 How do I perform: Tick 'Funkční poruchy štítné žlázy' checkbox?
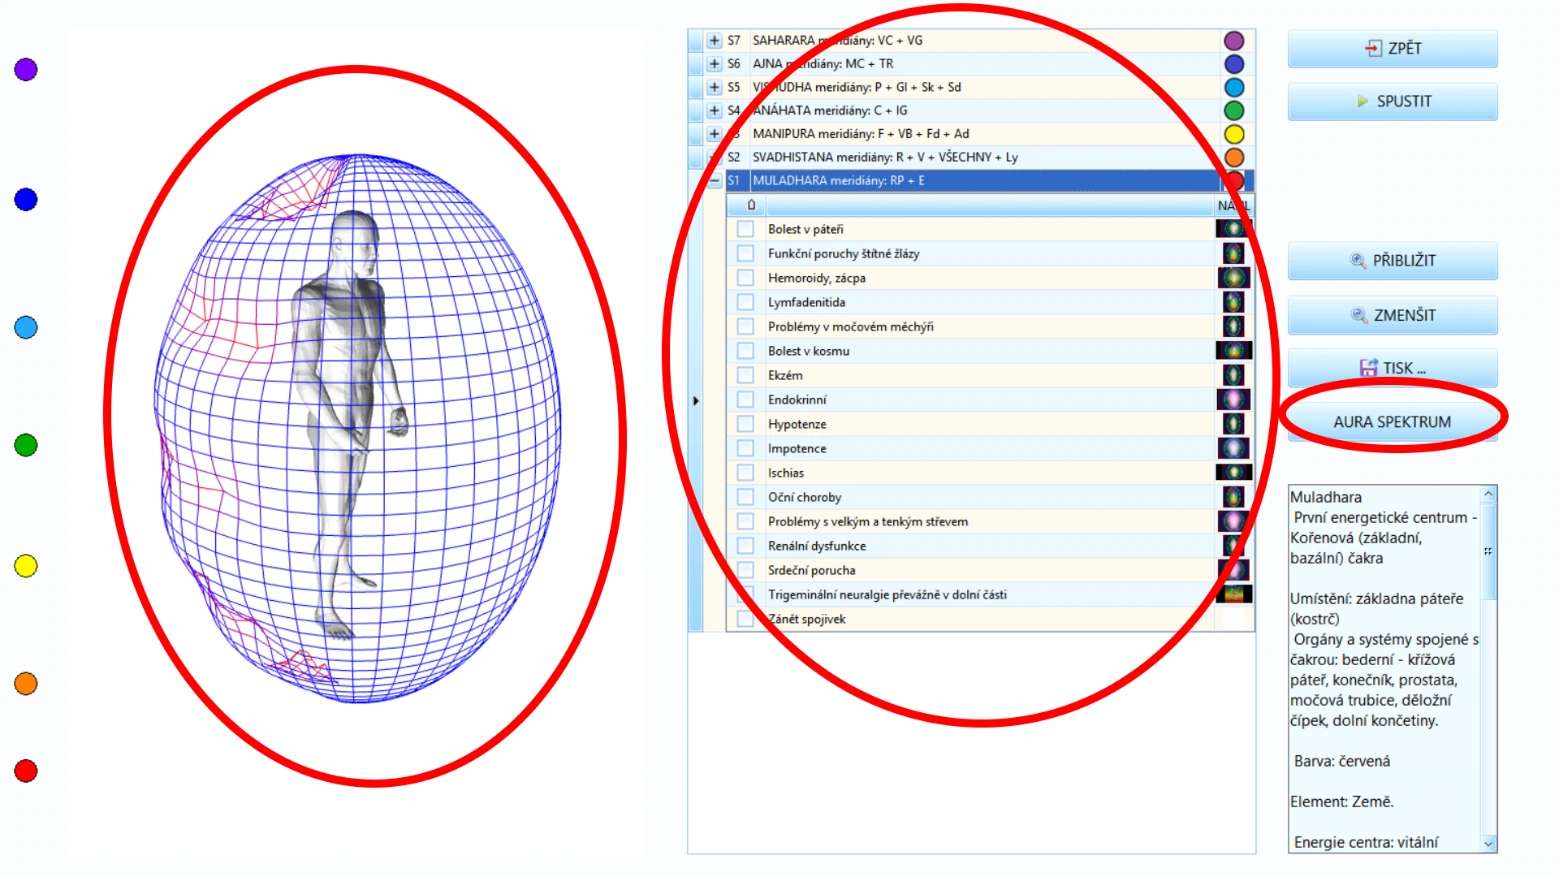click(745, 253)
